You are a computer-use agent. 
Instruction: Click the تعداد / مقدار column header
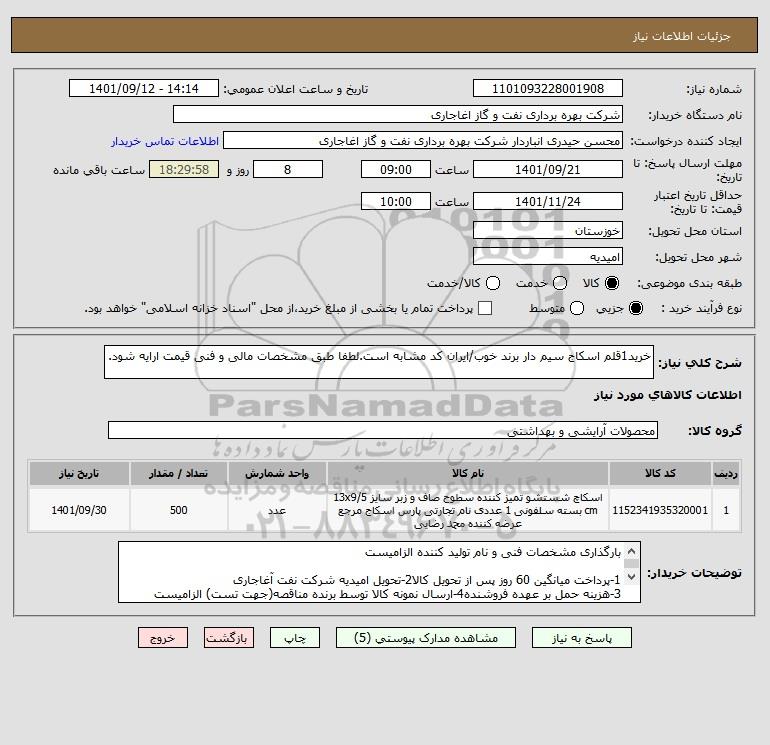pyautogui.click(x=179, y=473)
